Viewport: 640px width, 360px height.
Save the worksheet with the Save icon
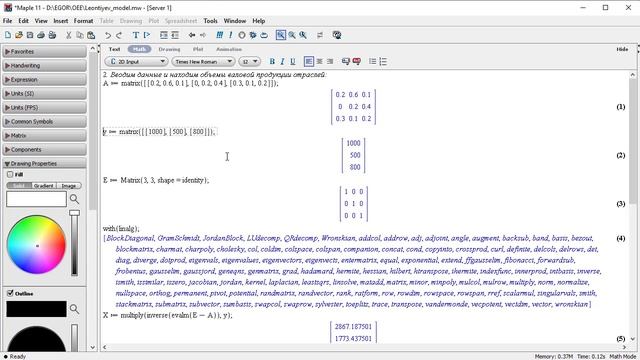coord(30,35)
